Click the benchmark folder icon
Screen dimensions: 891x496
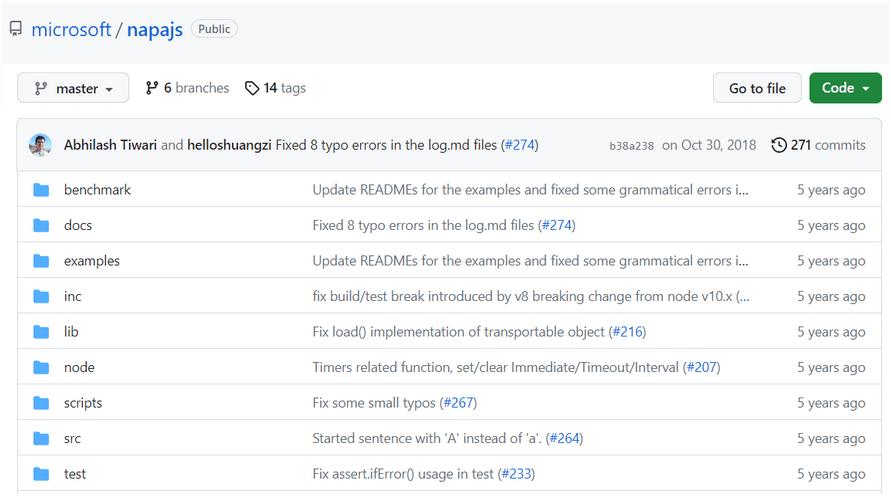coord(41,190)
